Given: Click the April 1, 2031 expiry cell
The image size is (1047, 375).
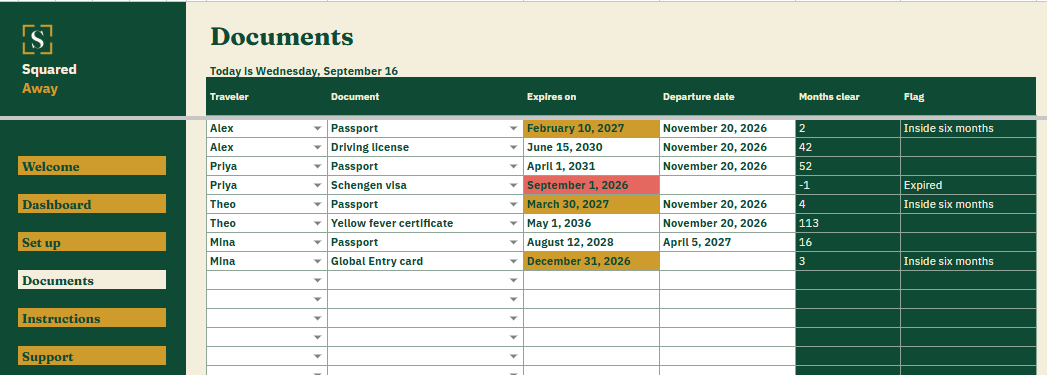Looking at the screenshot, I should [x=592, y=166].
